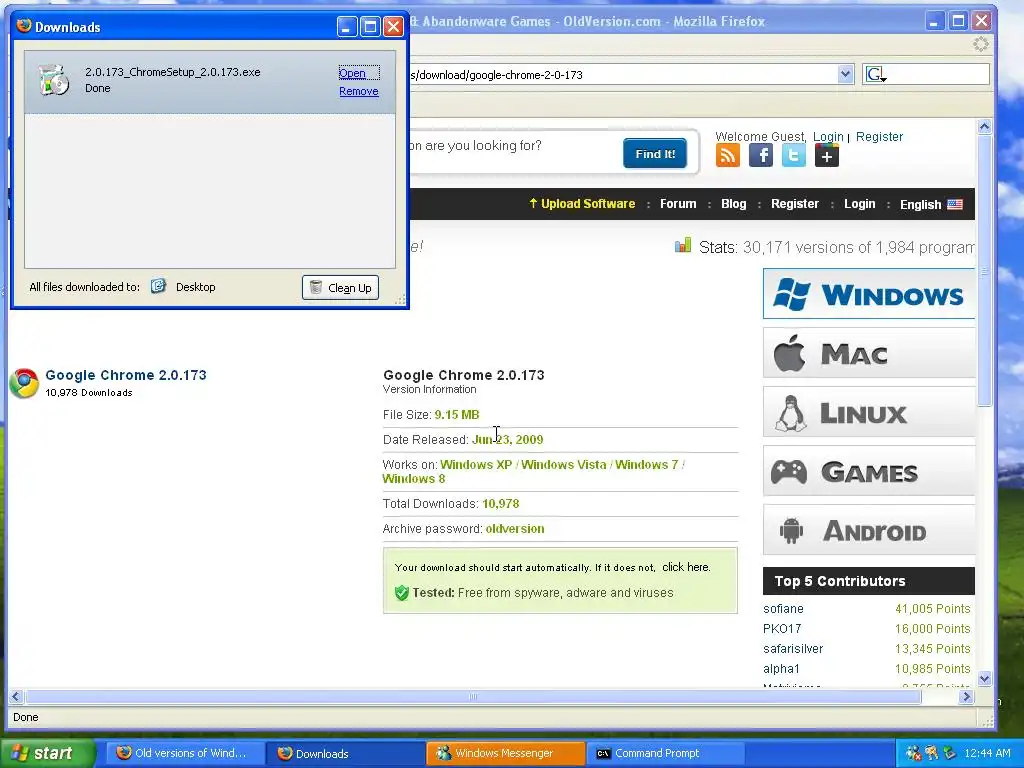
Task: Open Blog in the navigation bar
Action: [x=733, y=204]
